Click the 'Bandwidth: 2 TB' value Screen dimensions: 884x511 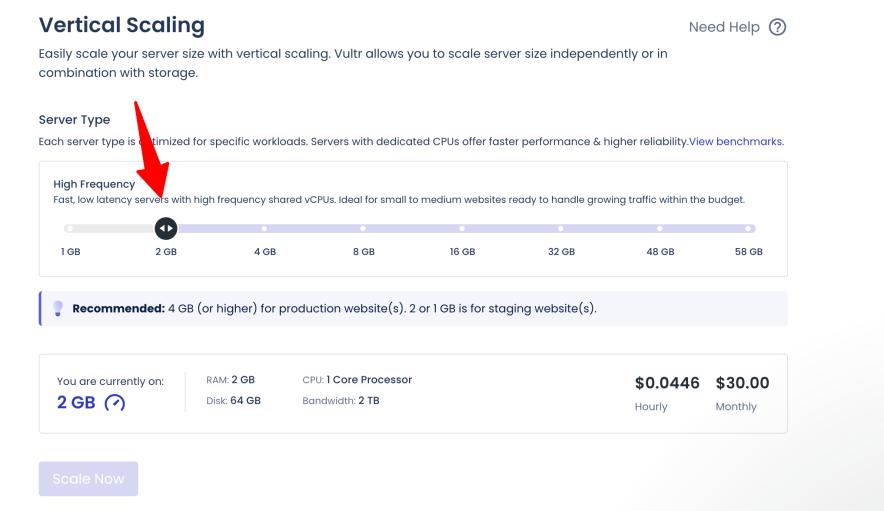(341, 400)
